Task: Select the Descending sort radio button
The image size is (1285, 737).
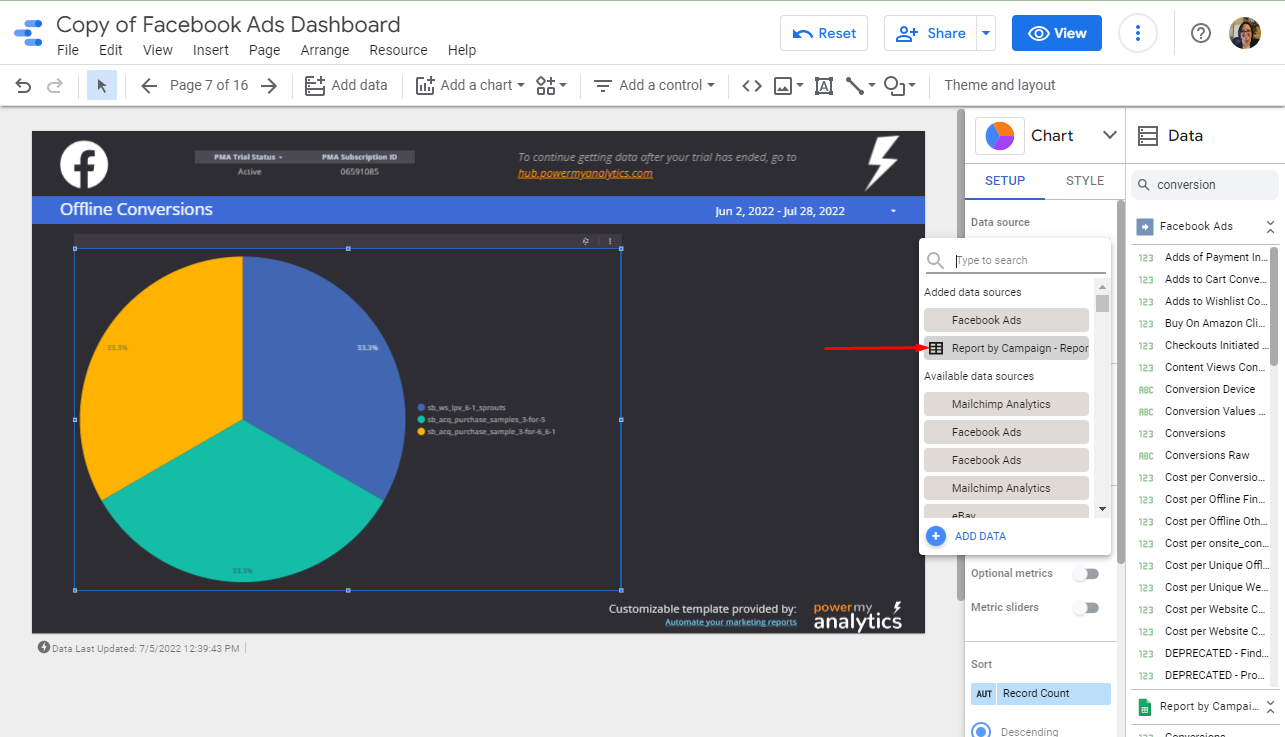Action: click(981, 731)
